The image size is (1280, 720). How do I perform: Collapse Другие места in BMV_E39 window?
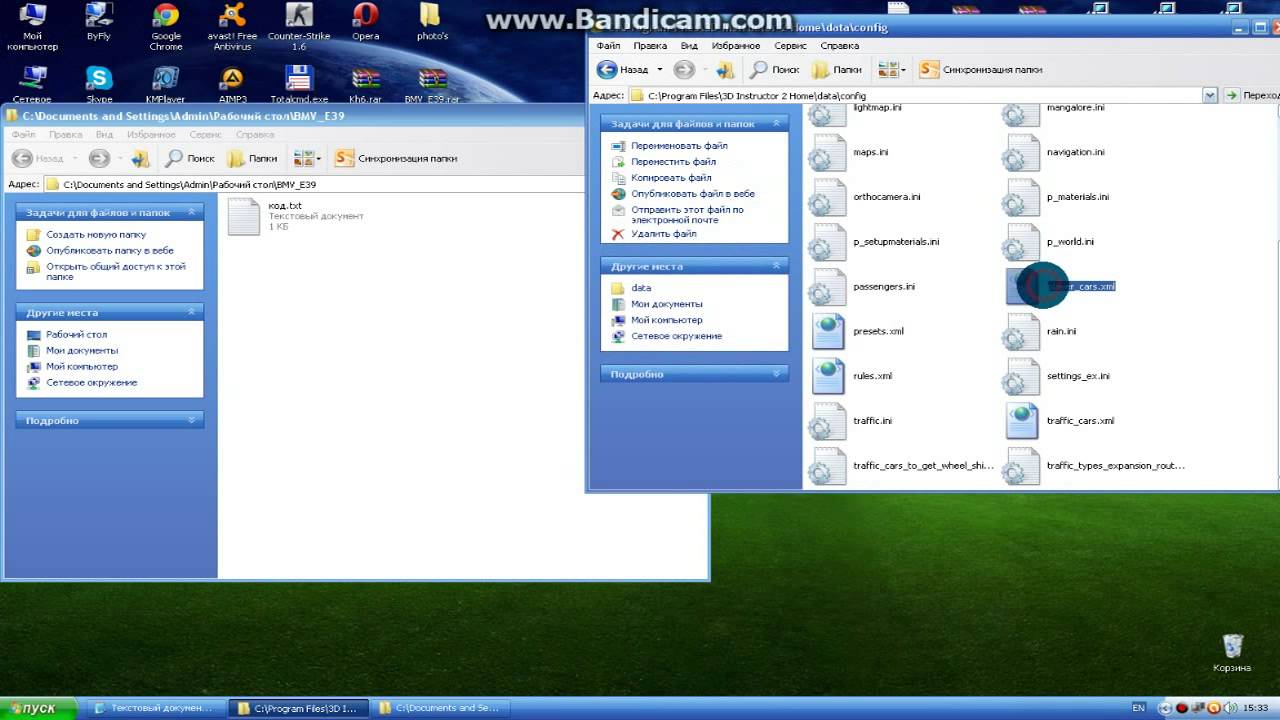pos(191,312)
